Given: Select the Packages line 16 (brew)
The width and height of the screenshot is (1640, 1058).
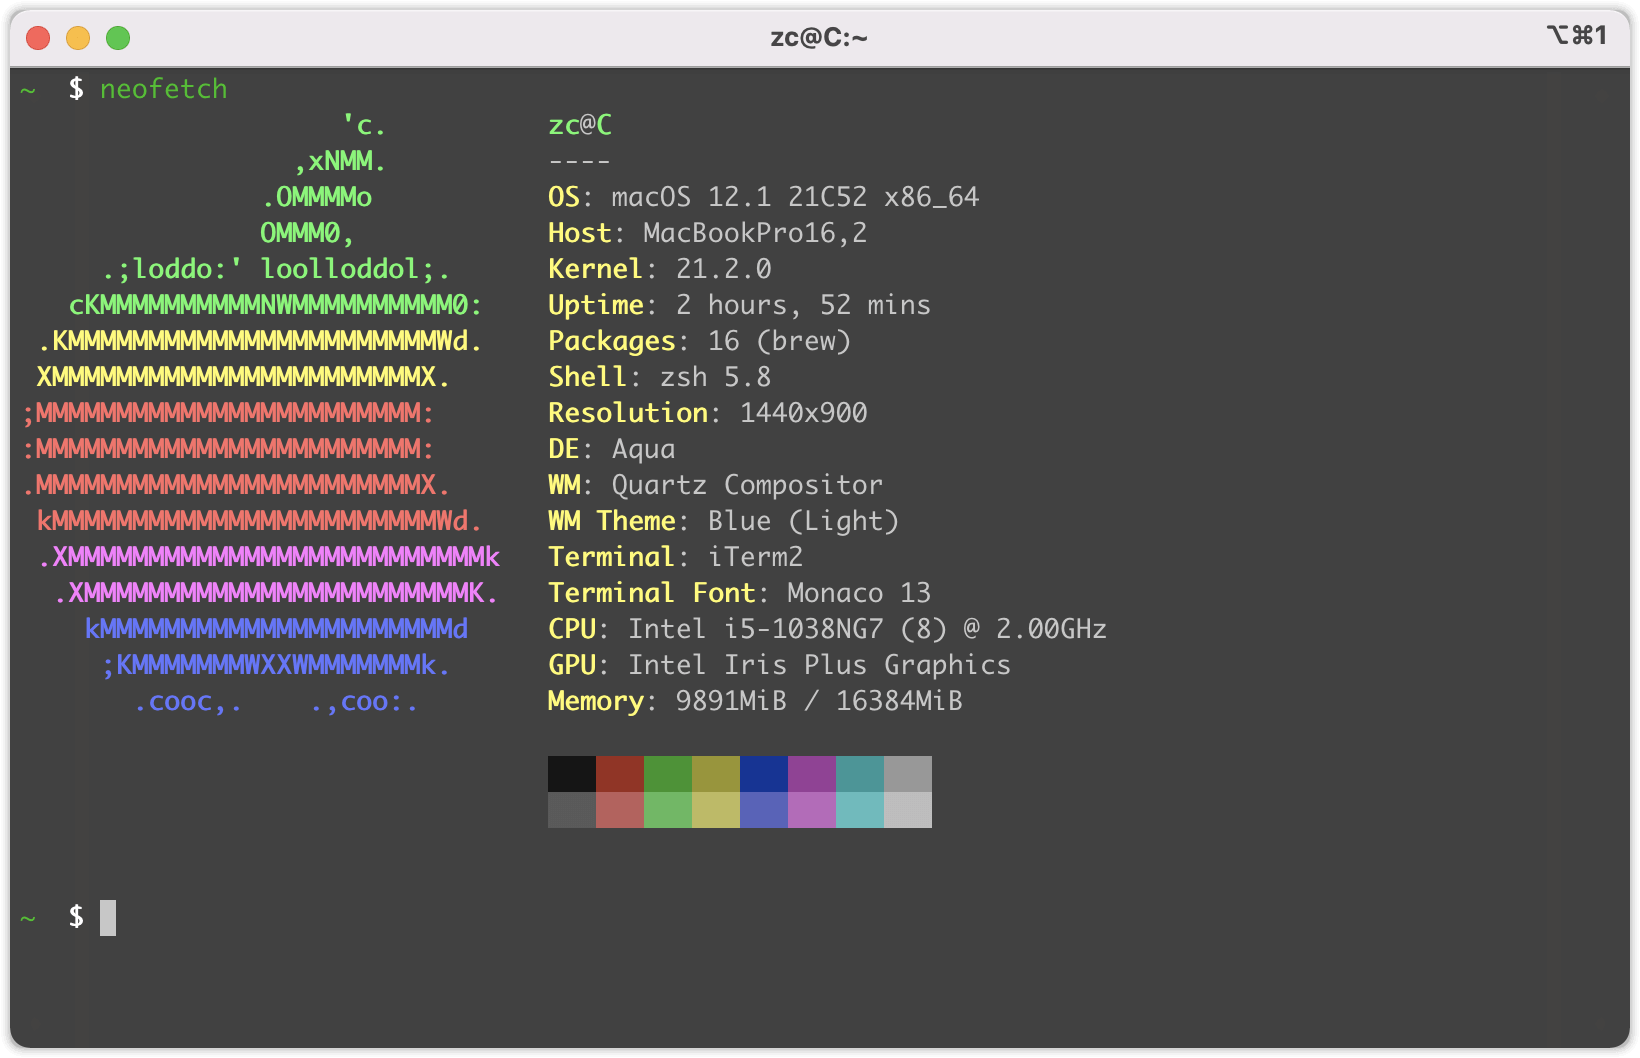Looking at the screenshot, I should point(700,341).
